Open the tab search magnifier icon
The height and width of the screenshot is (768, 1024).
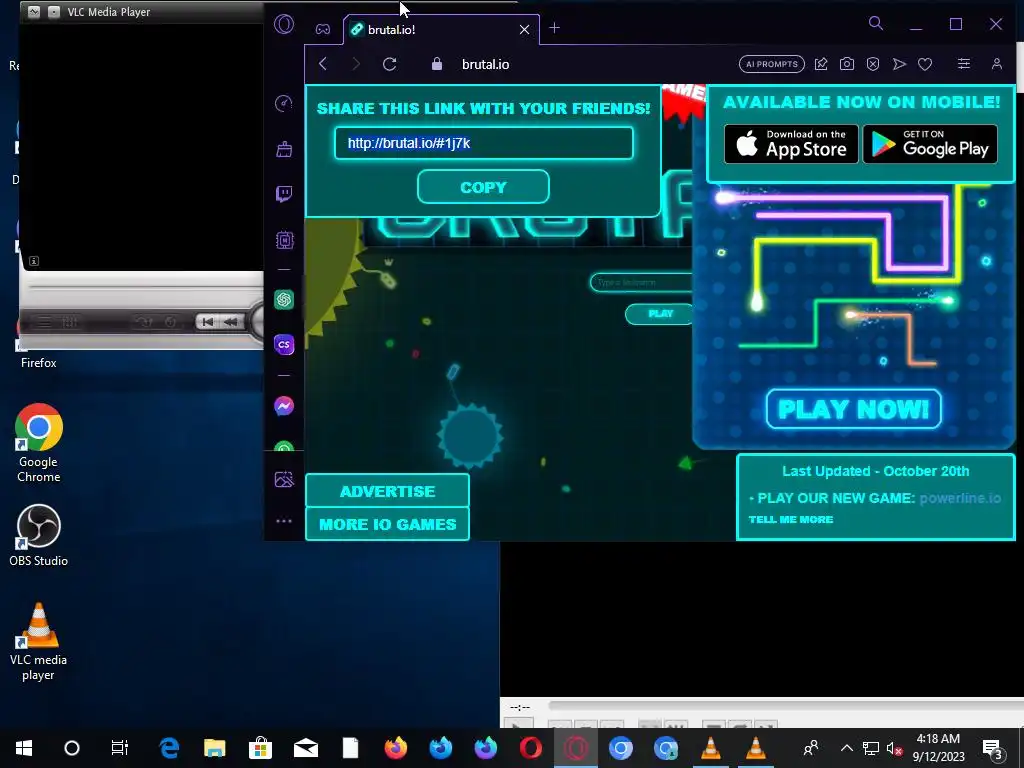876,24
